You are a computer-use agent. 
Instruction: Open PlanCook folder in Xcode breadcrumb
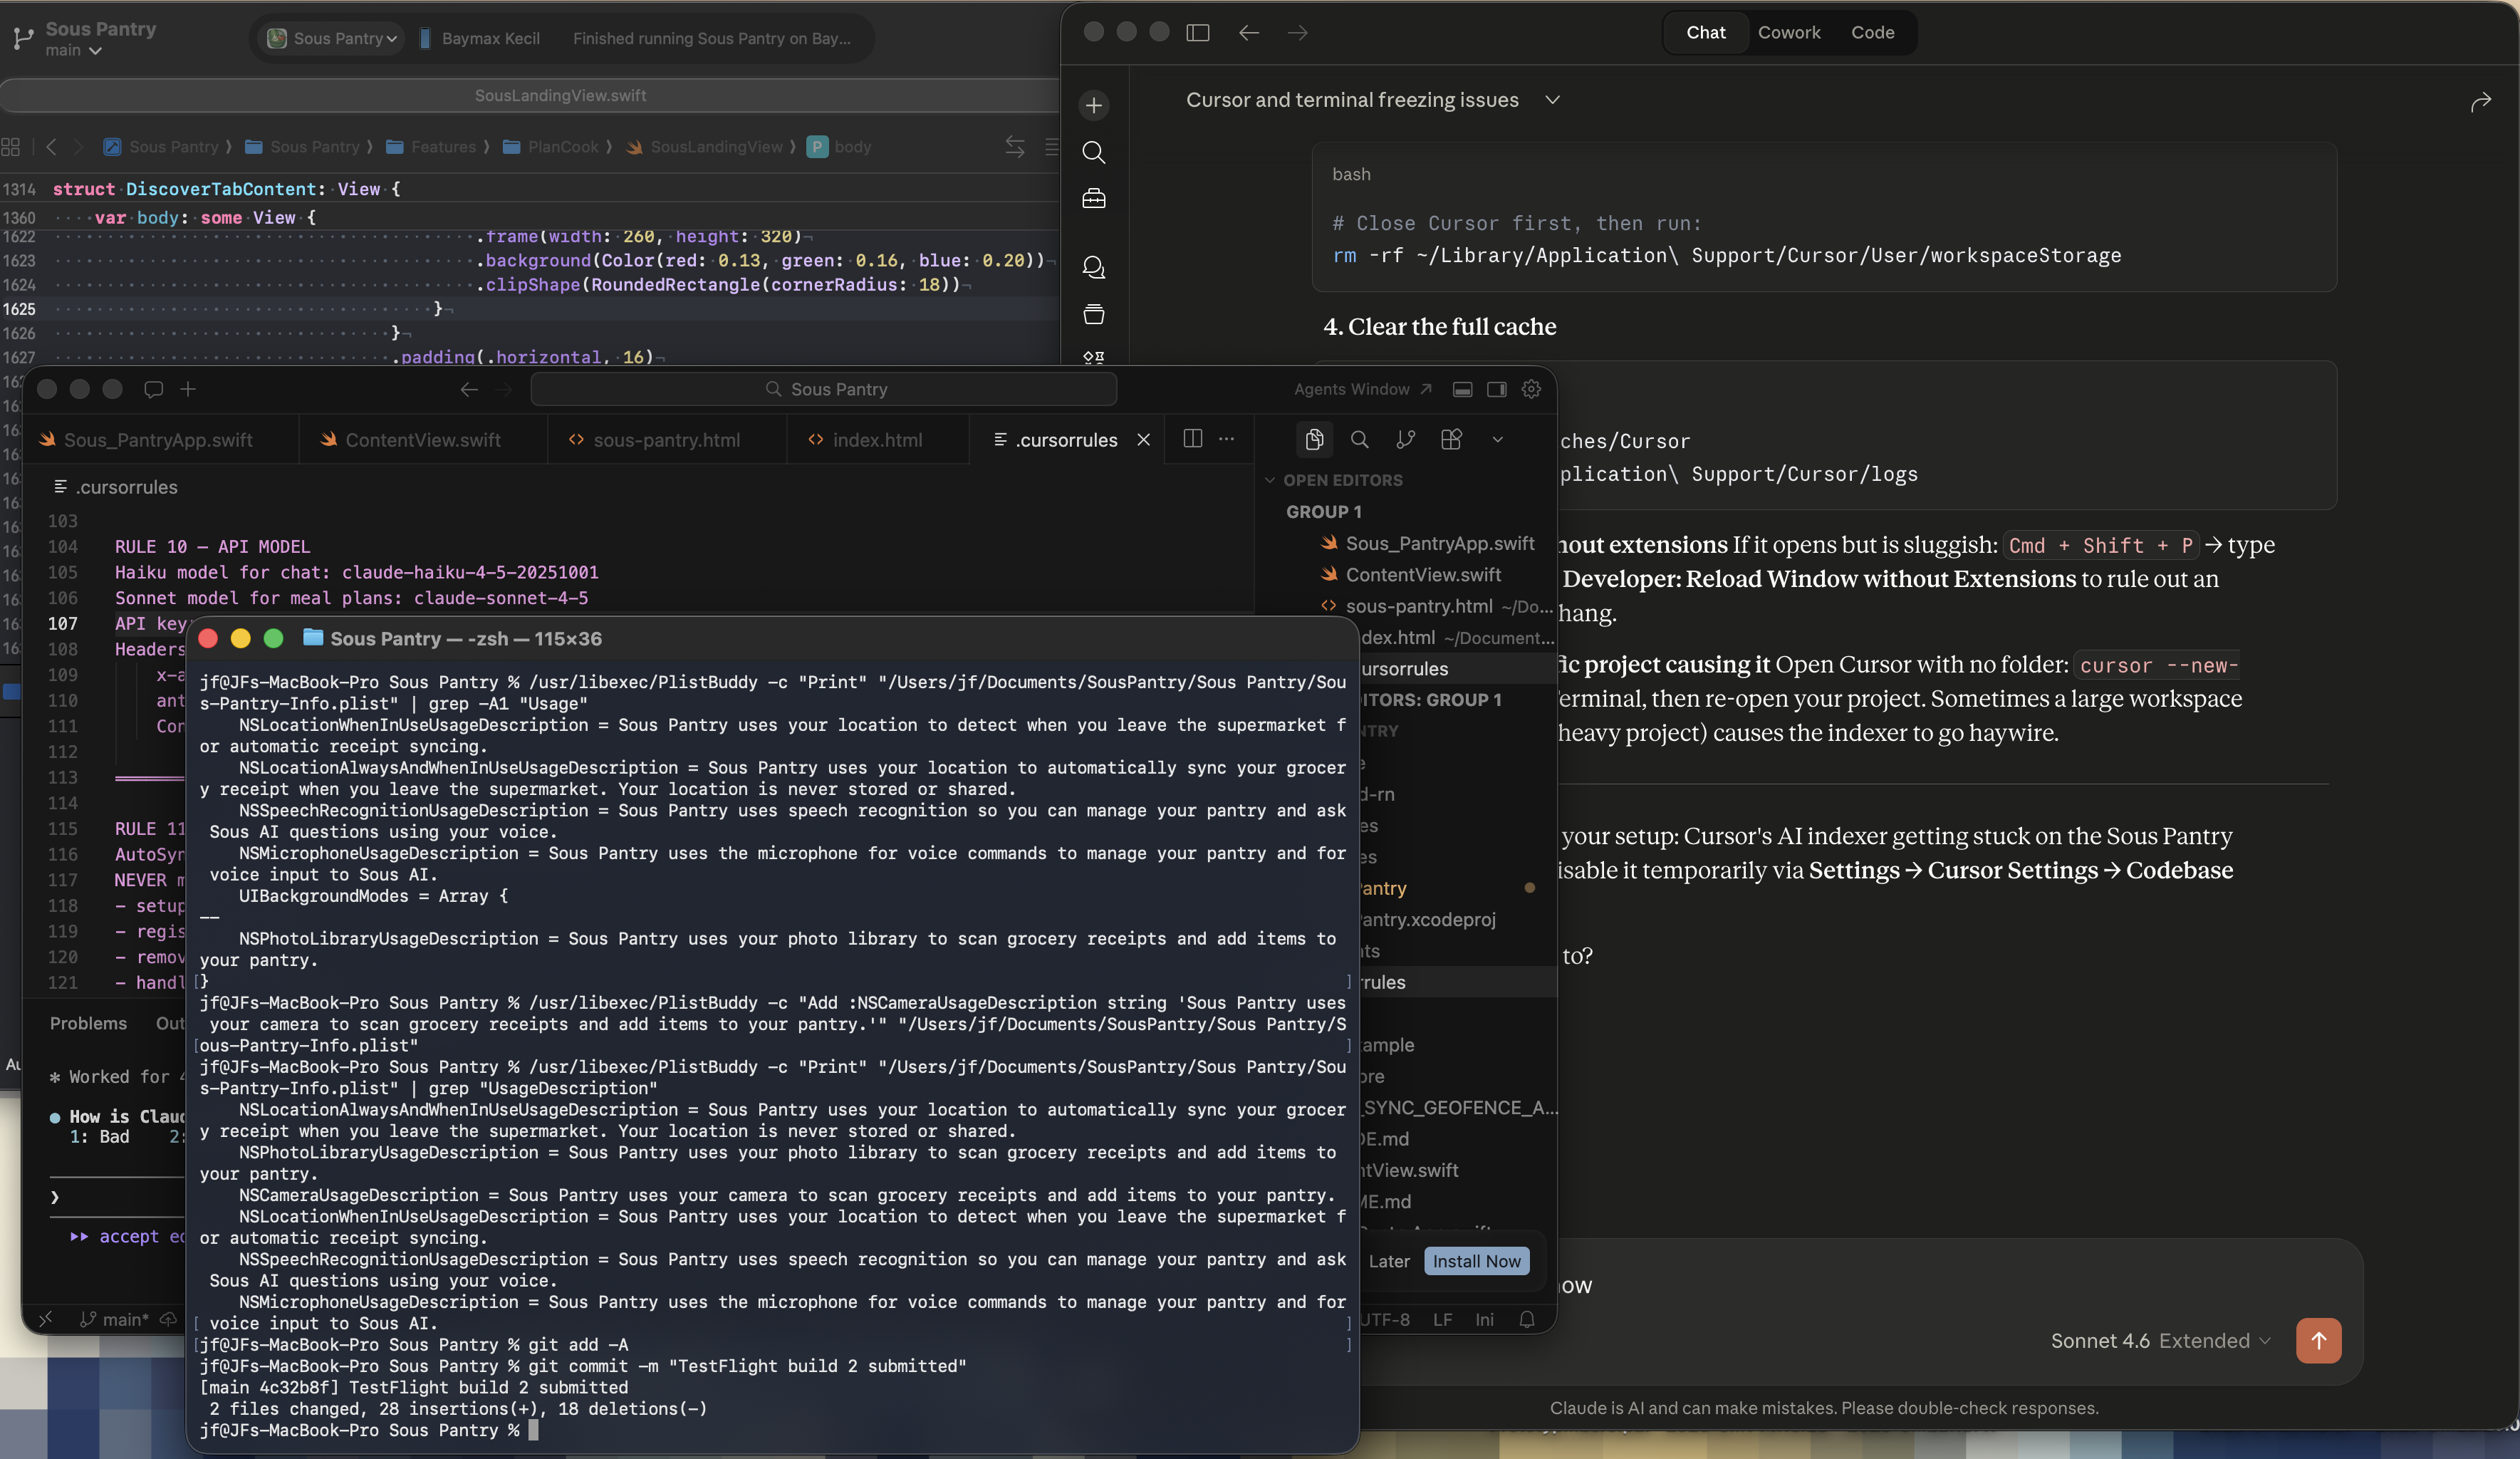pos(551,147)
